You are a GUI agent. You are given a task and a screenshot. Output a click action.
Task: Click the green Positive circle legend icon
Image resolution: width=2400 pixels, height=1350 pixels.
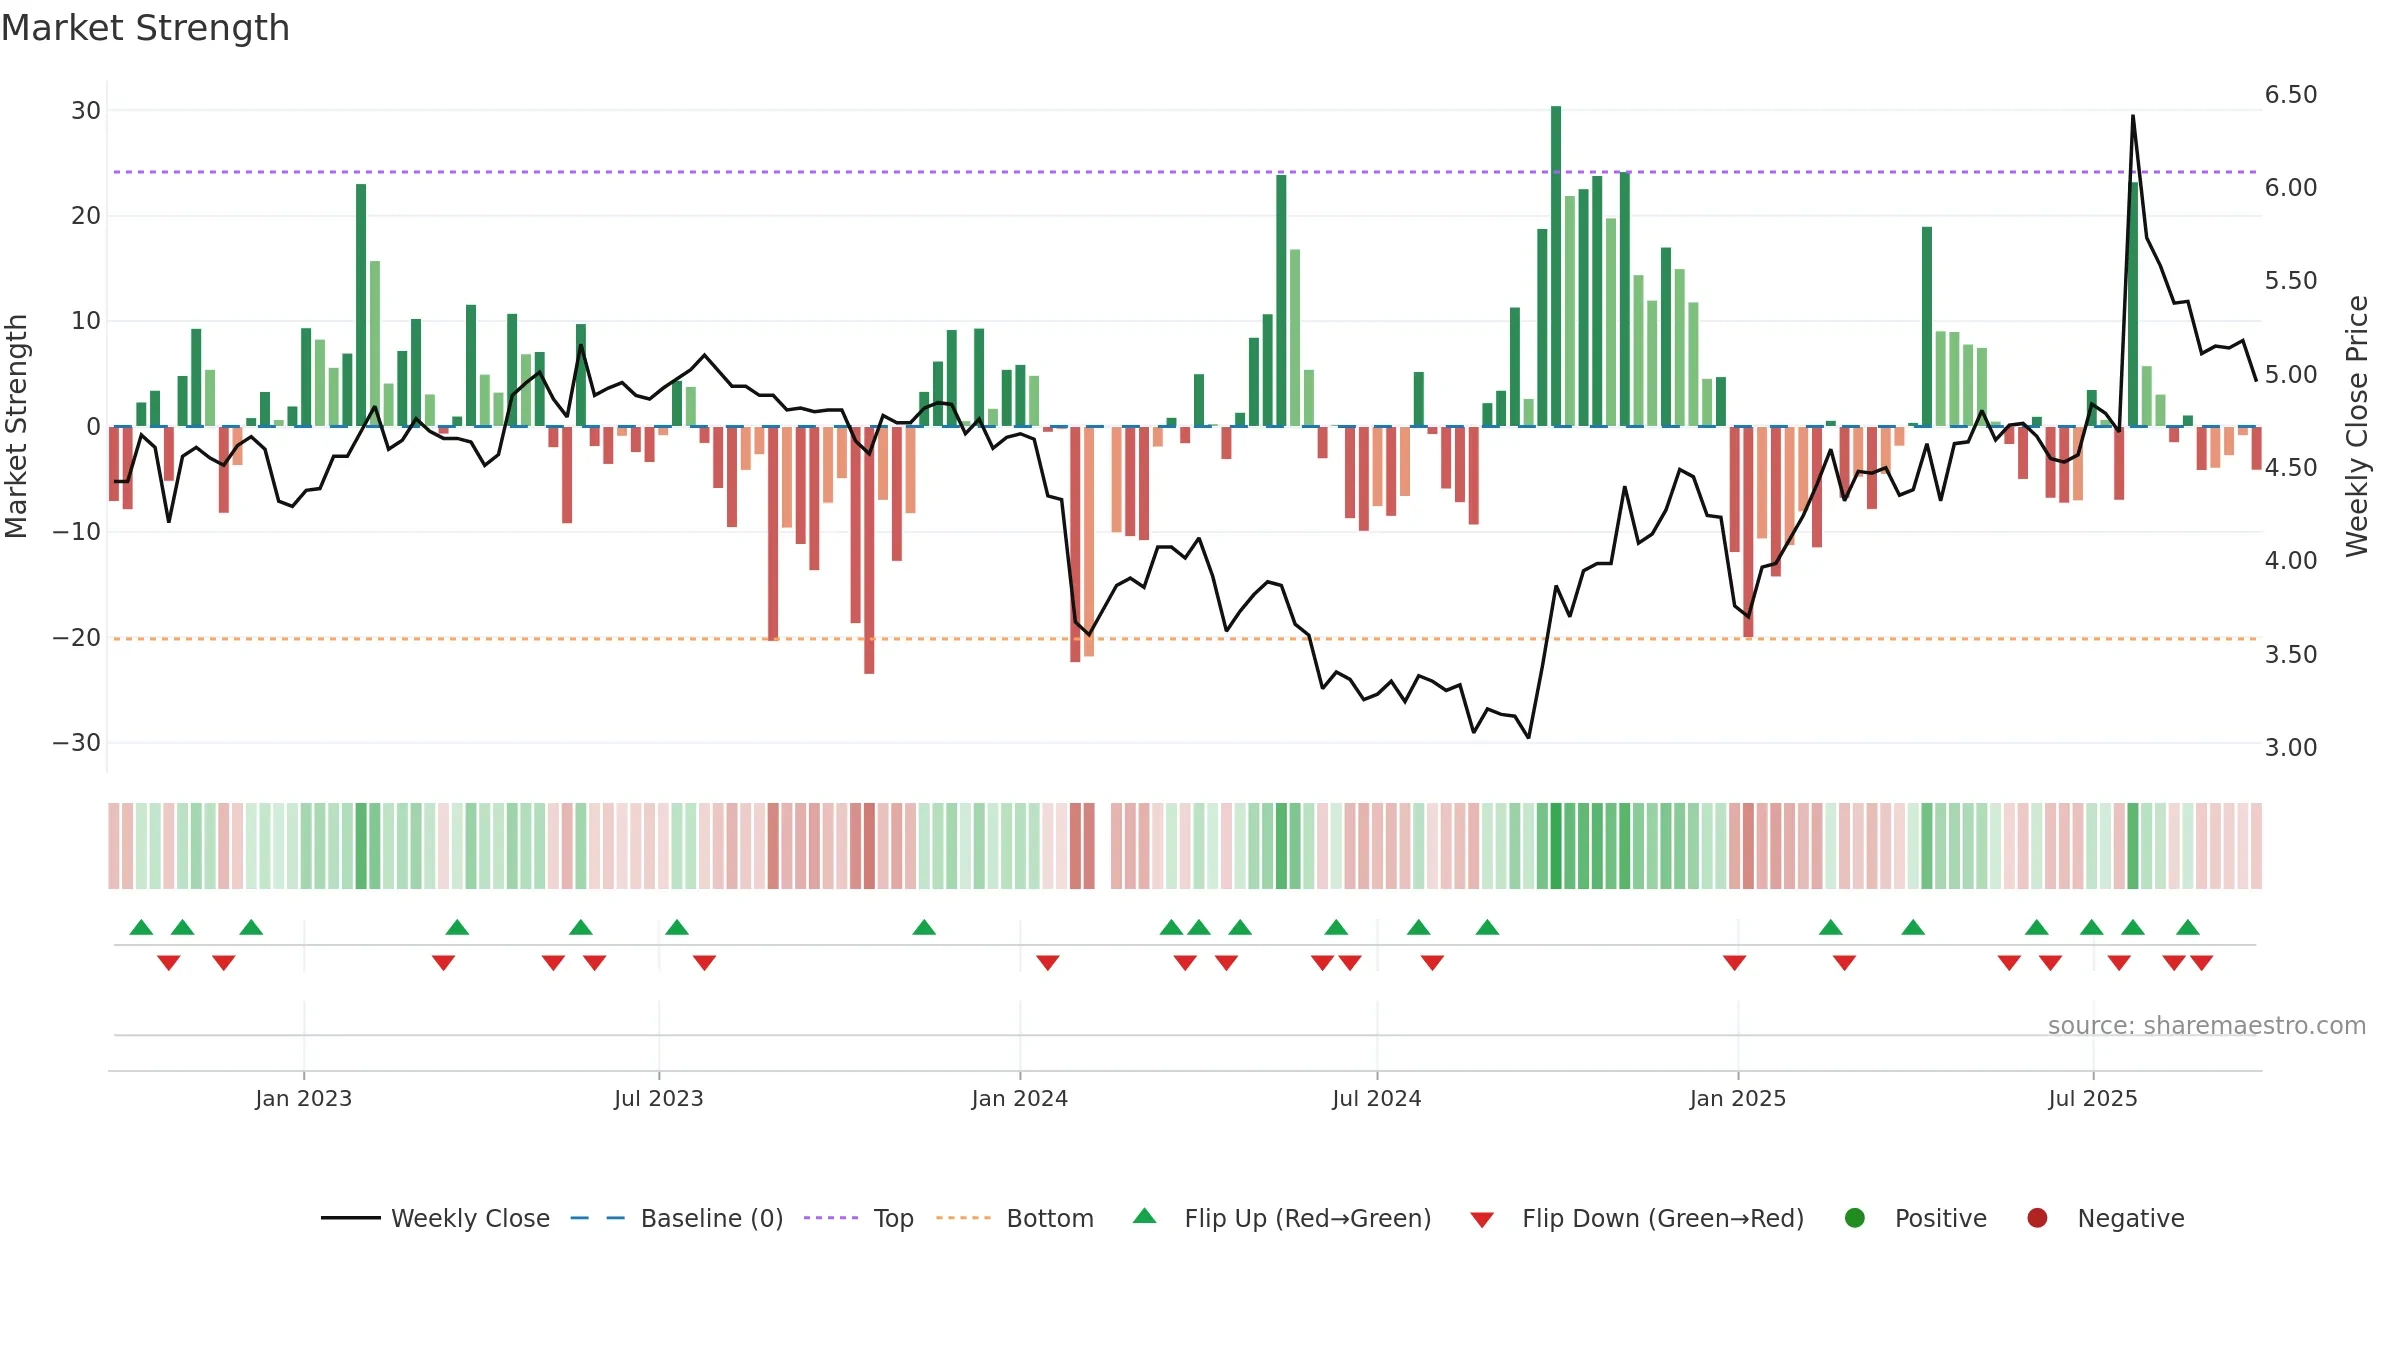tap(1854, 1218)
